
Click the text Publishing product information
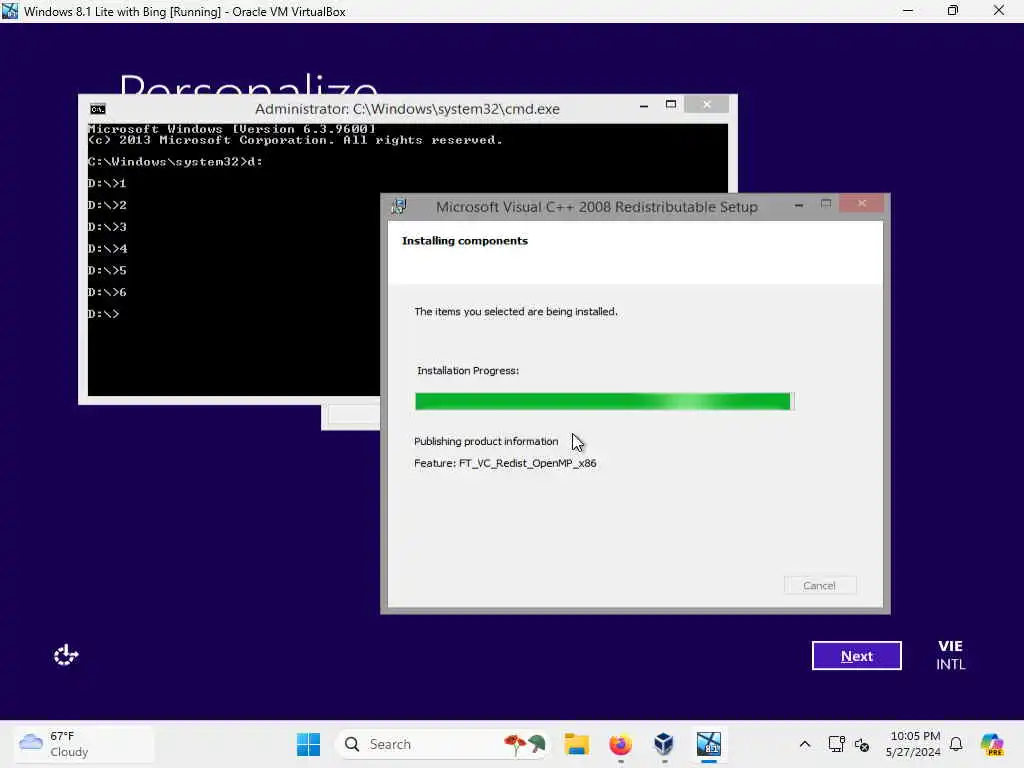click(x=486, y=441)
